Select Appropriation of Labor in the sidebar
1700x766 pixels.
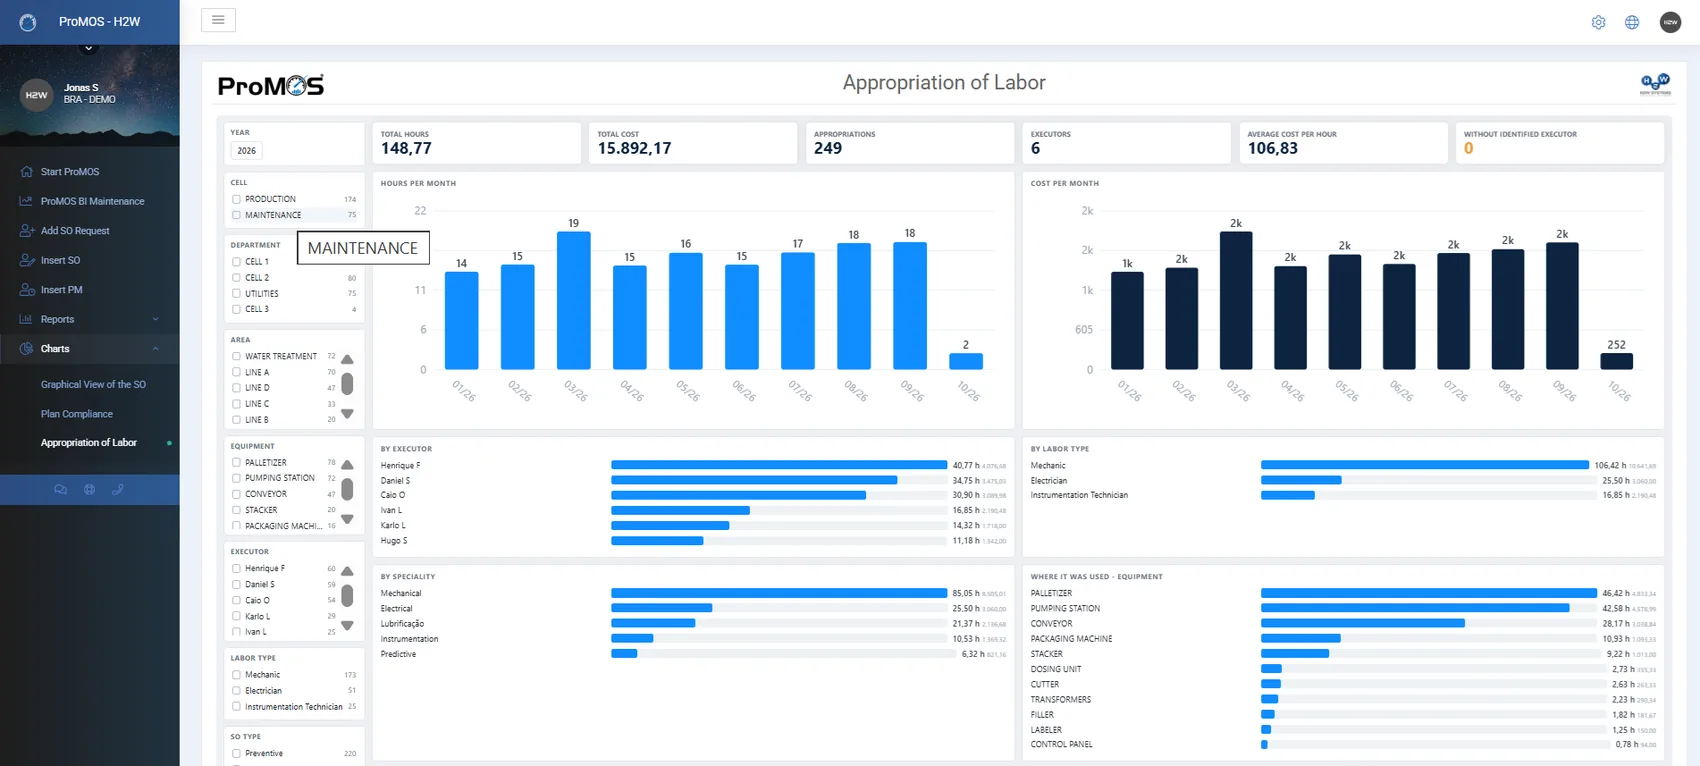89,443
